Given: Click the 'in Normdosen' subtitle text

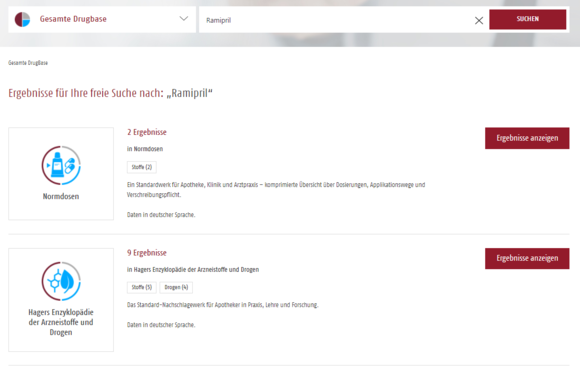Looking at the screenshot, I should point(145,149).
